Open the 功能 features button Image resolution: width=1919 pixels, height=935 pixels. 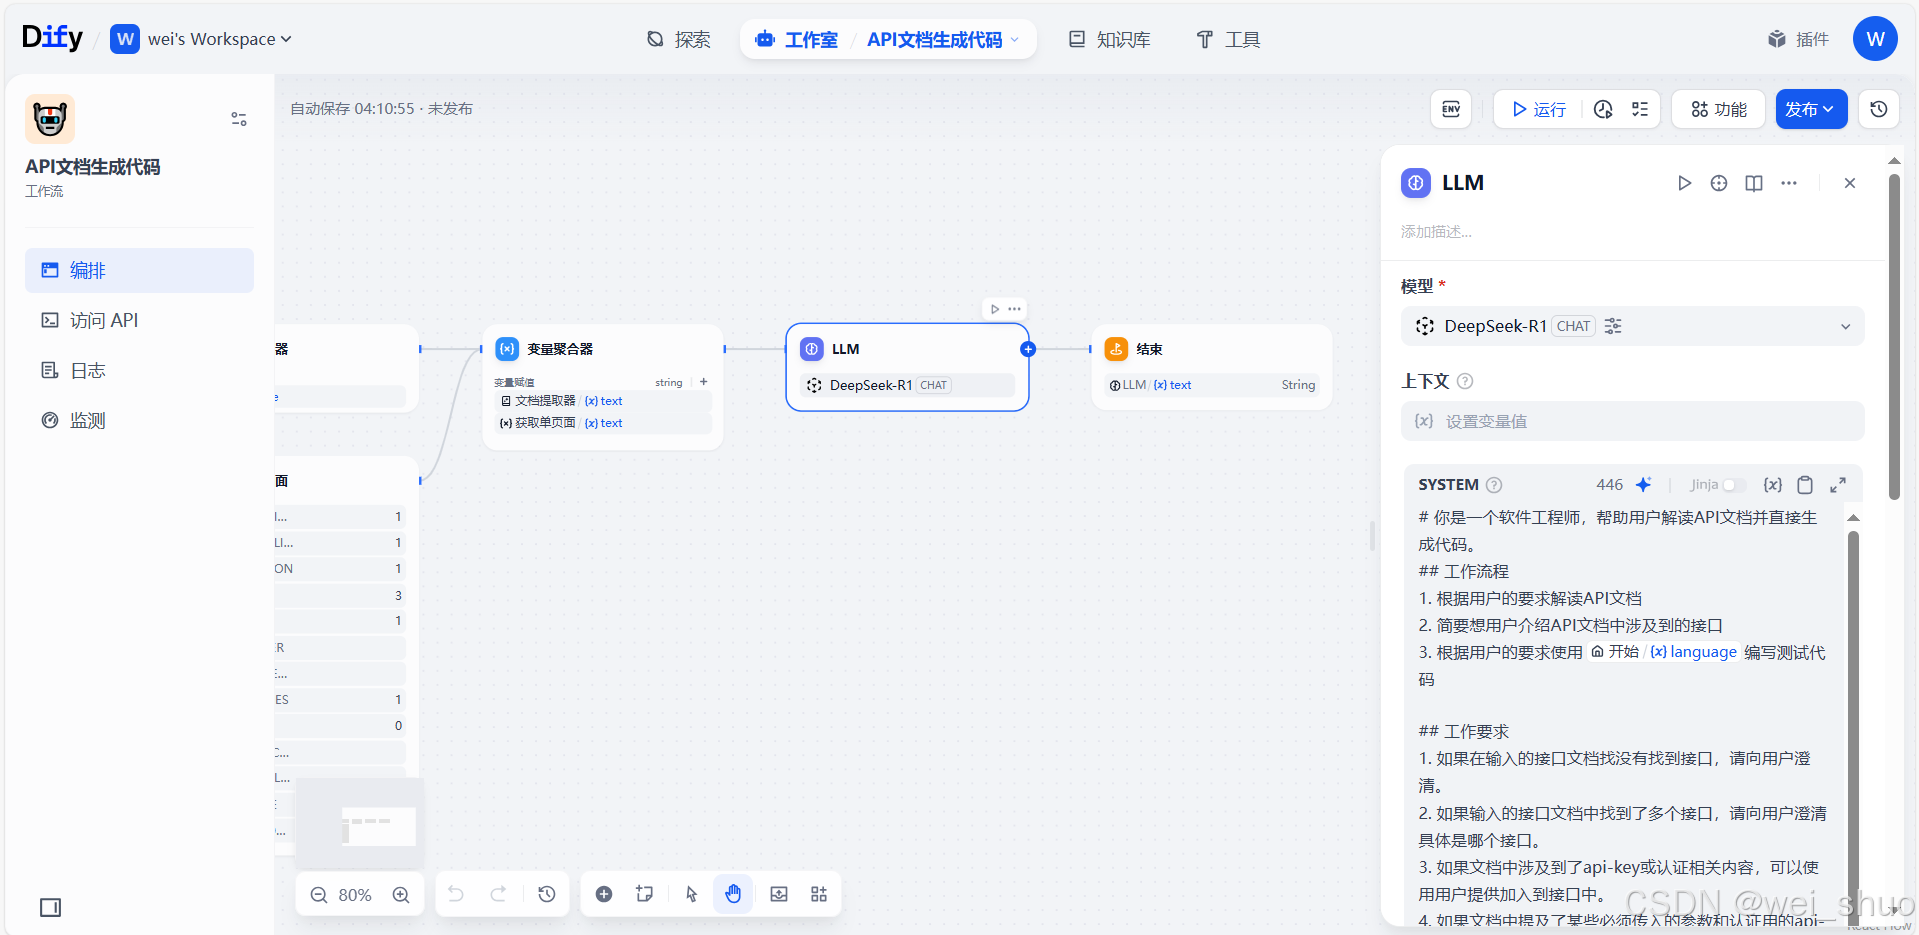[x=1717, y=109]
